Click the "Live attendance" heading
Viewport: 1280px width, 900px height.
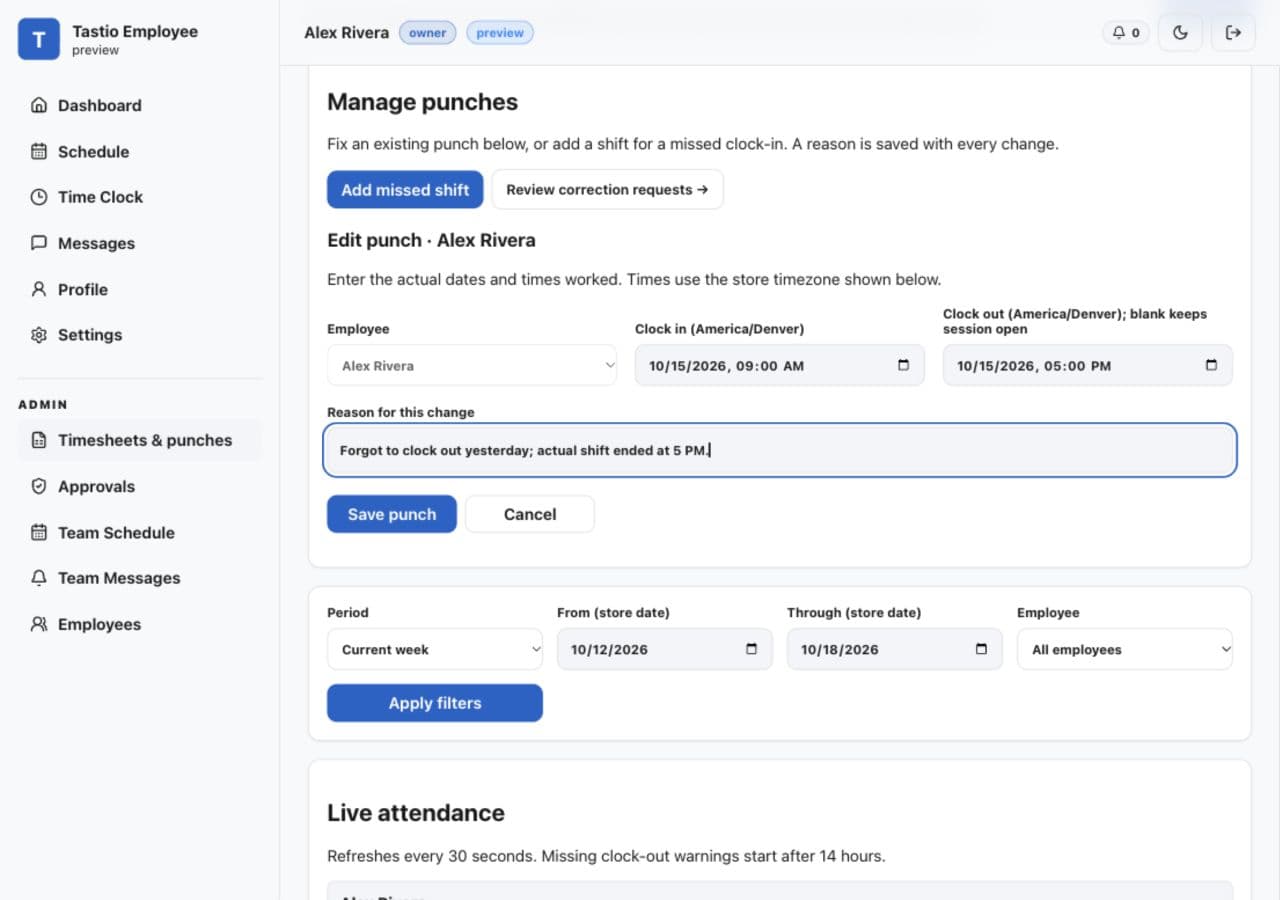[416, 813]
